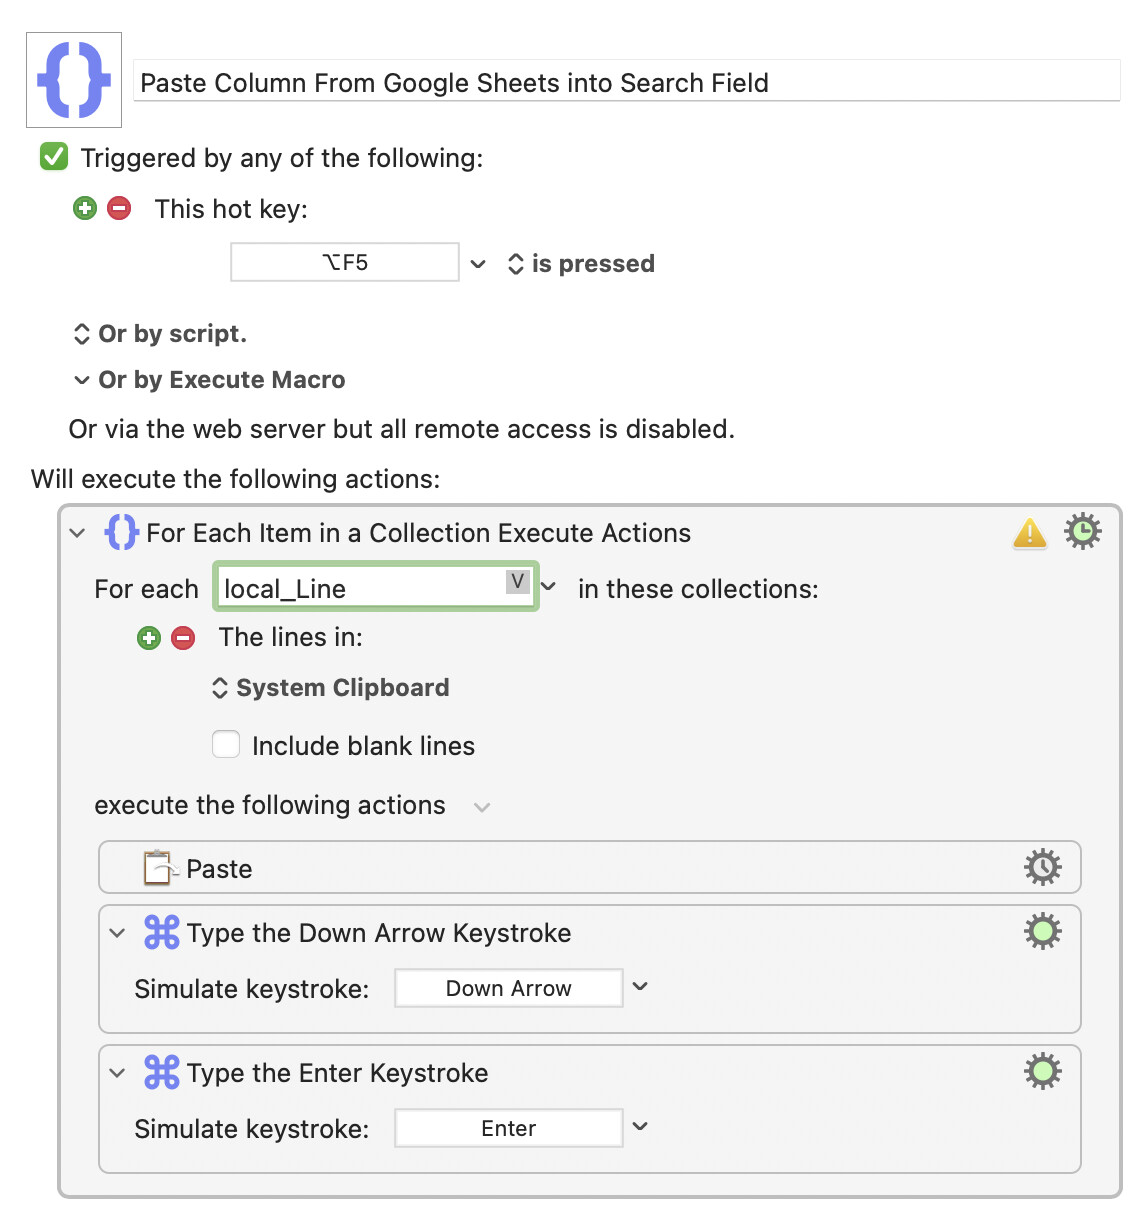Open the Down Arrow keystroke action gear
Screen dimensions: 1144x1212
click(x=1043, y=931)
